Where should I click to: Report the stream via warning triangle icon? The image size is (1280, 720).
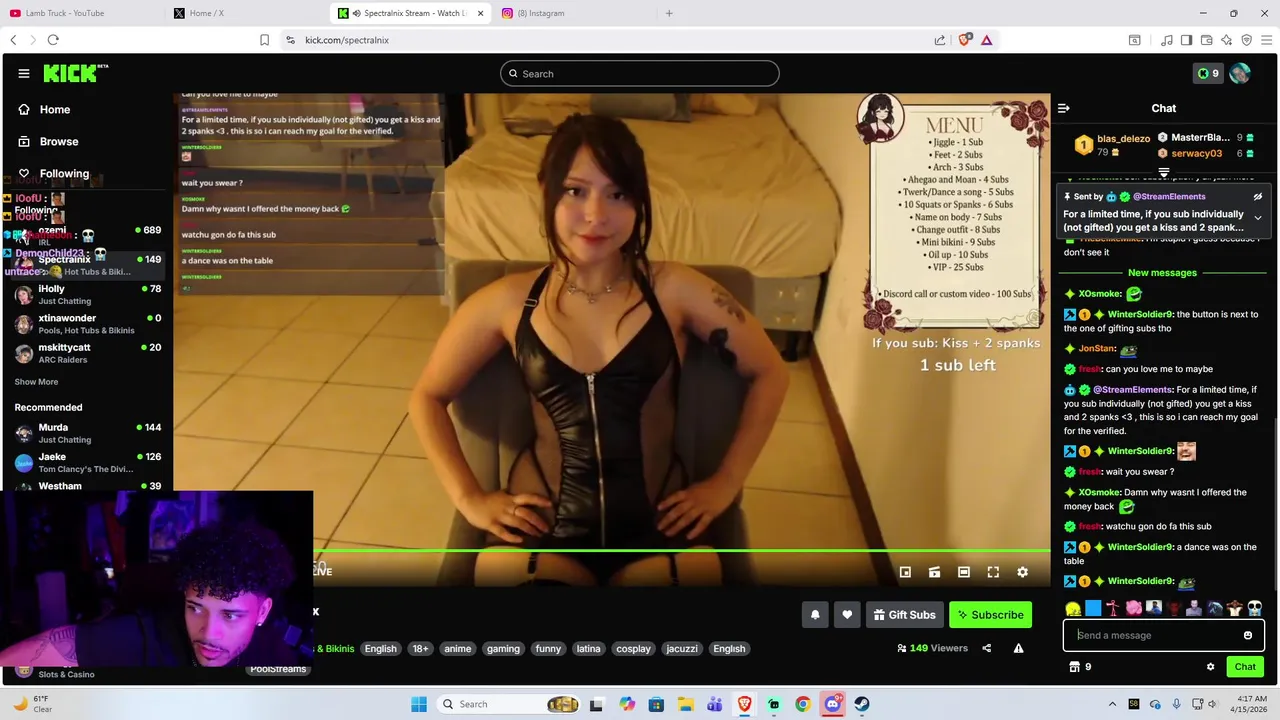click(x=1018, y=648)
